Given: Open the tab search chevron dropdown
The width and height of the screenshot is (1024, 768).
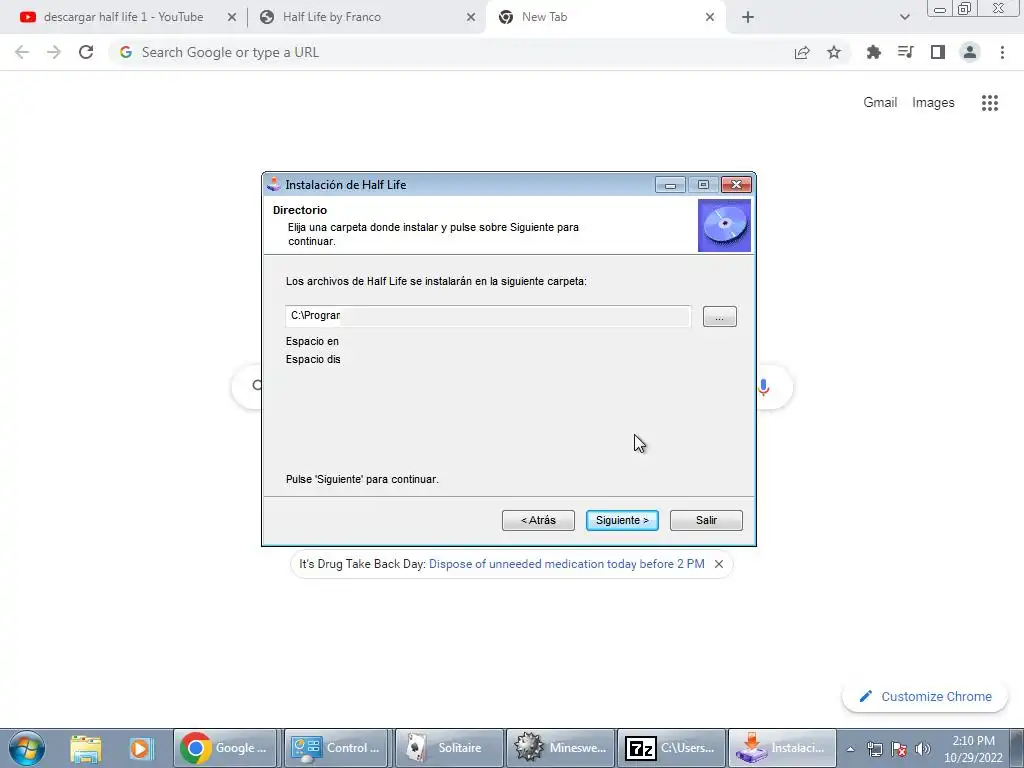Looking at the screenshot, I should [904, 18].
